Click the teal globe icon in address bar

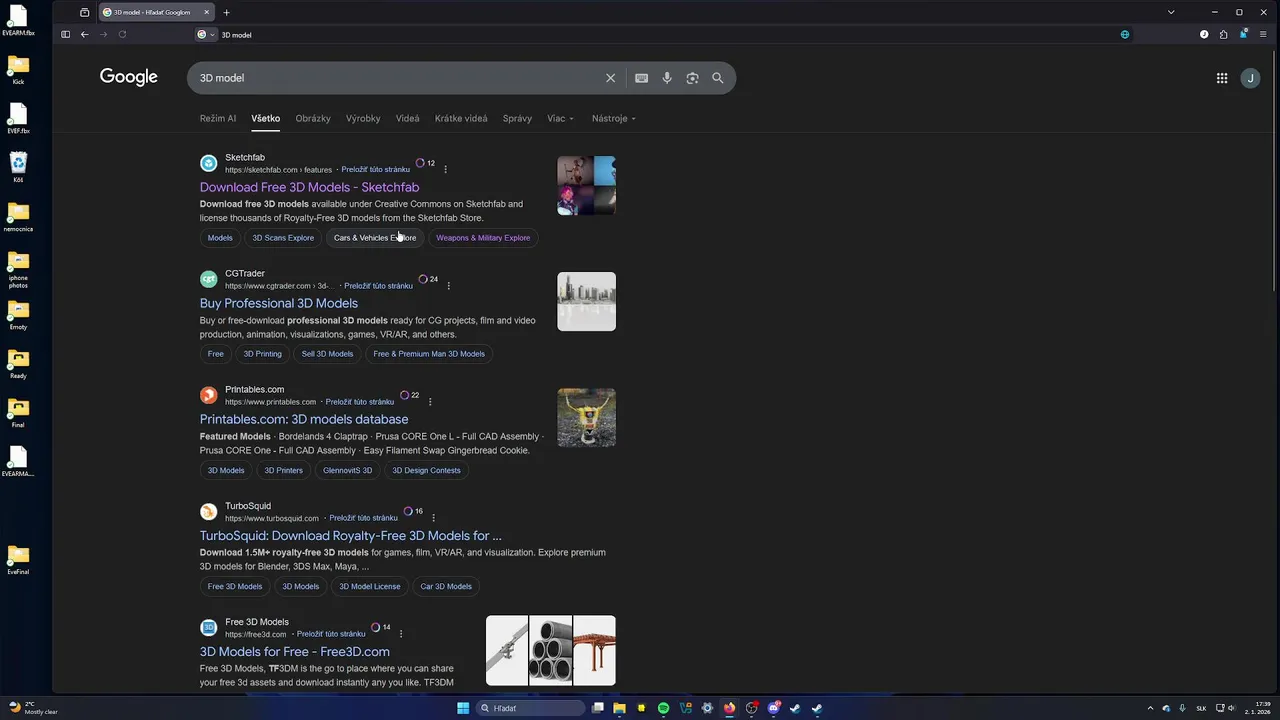tap(1125, 34)
